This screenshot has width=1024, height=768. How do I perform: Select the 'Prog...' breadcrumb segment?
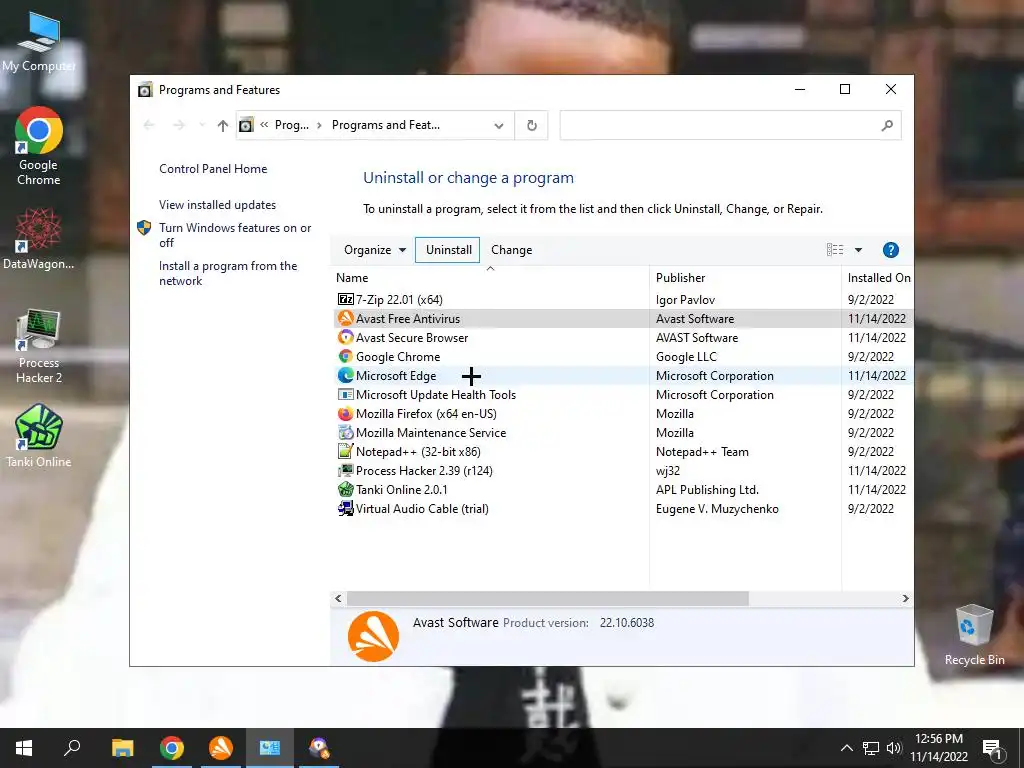291,125
